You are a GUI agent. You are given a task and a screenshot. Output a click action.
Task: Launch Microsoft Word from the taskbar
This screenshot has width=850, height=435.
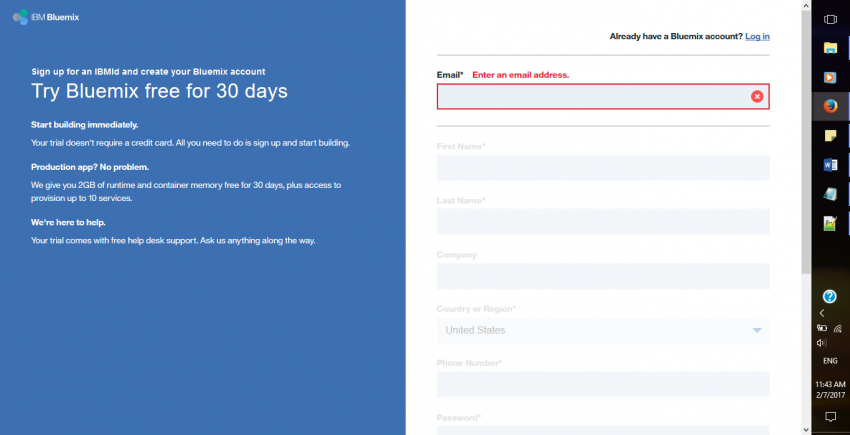[829, 164]
